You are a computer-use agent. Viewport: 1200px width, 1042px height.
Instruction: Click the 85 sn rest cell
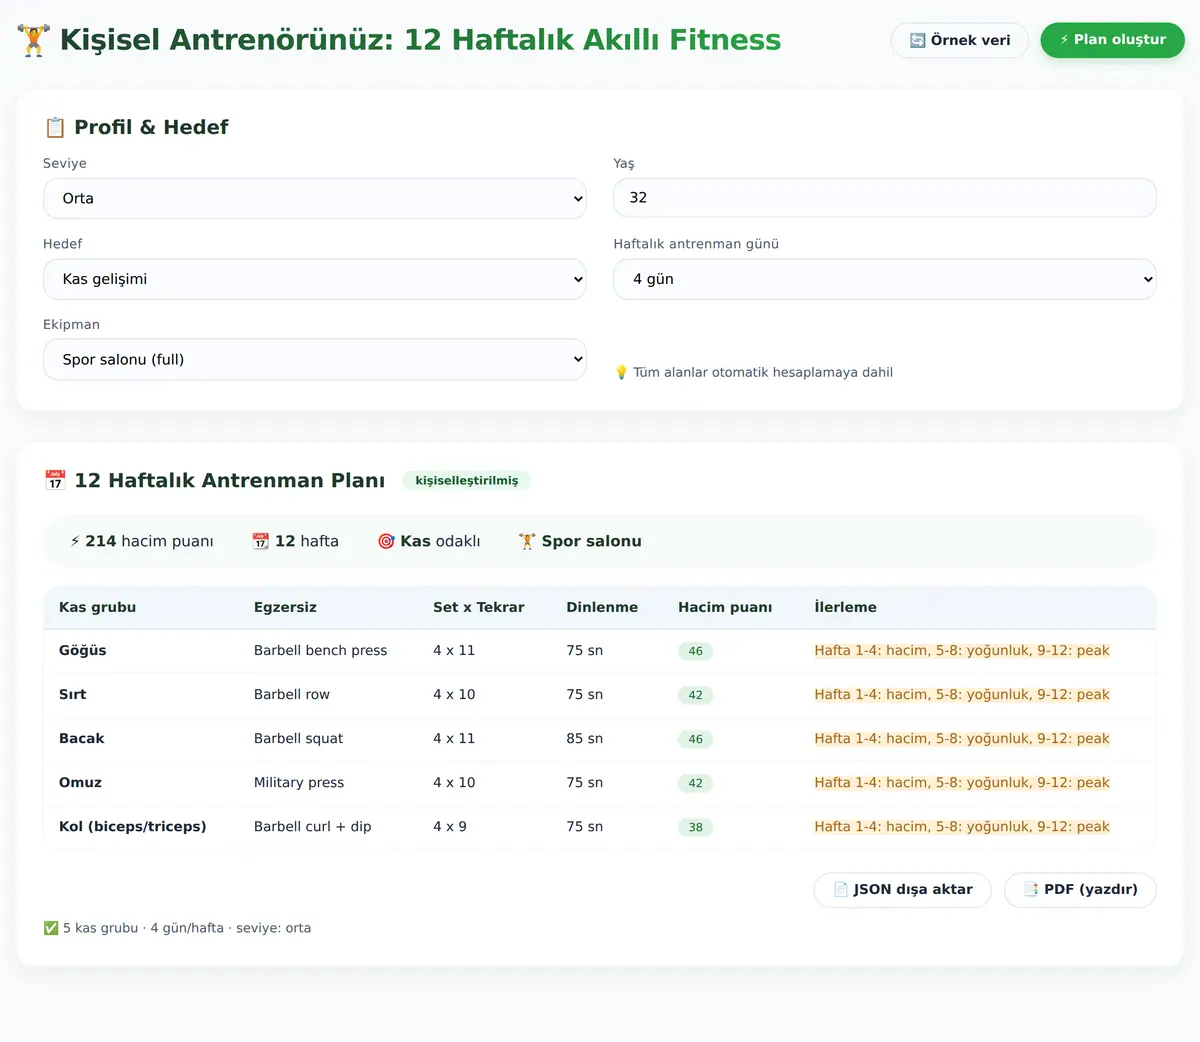point(585,738)
